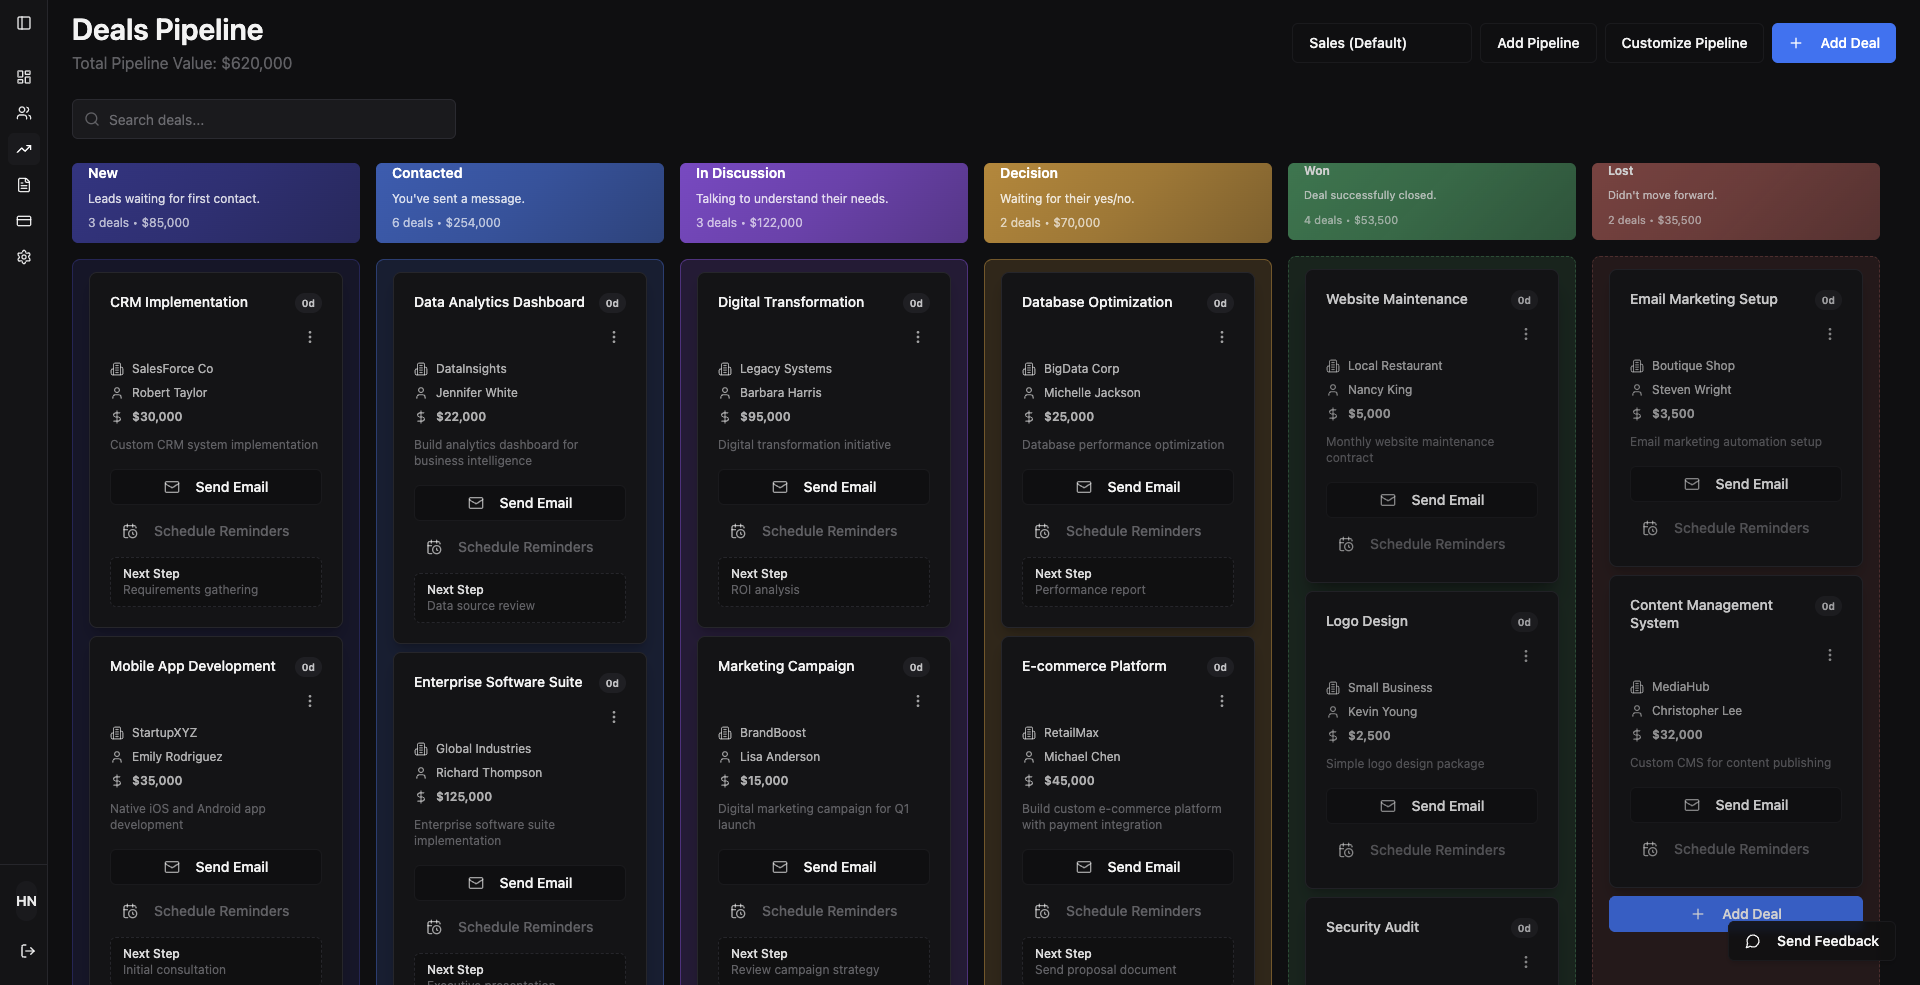Send Email for Content Management System deal
Viewport: 1920px width, 985px height.
tap(1736, 805)
